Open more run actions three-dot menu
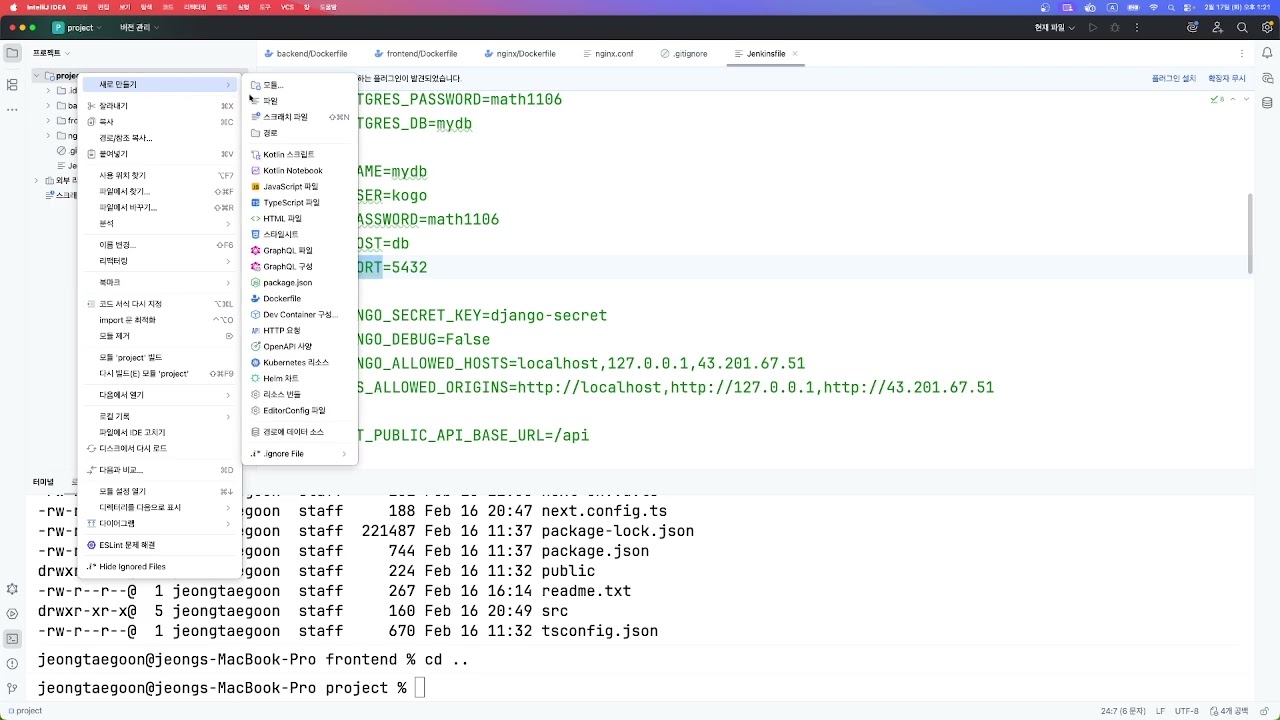Screen dimensions: 1280x720 1137,28
